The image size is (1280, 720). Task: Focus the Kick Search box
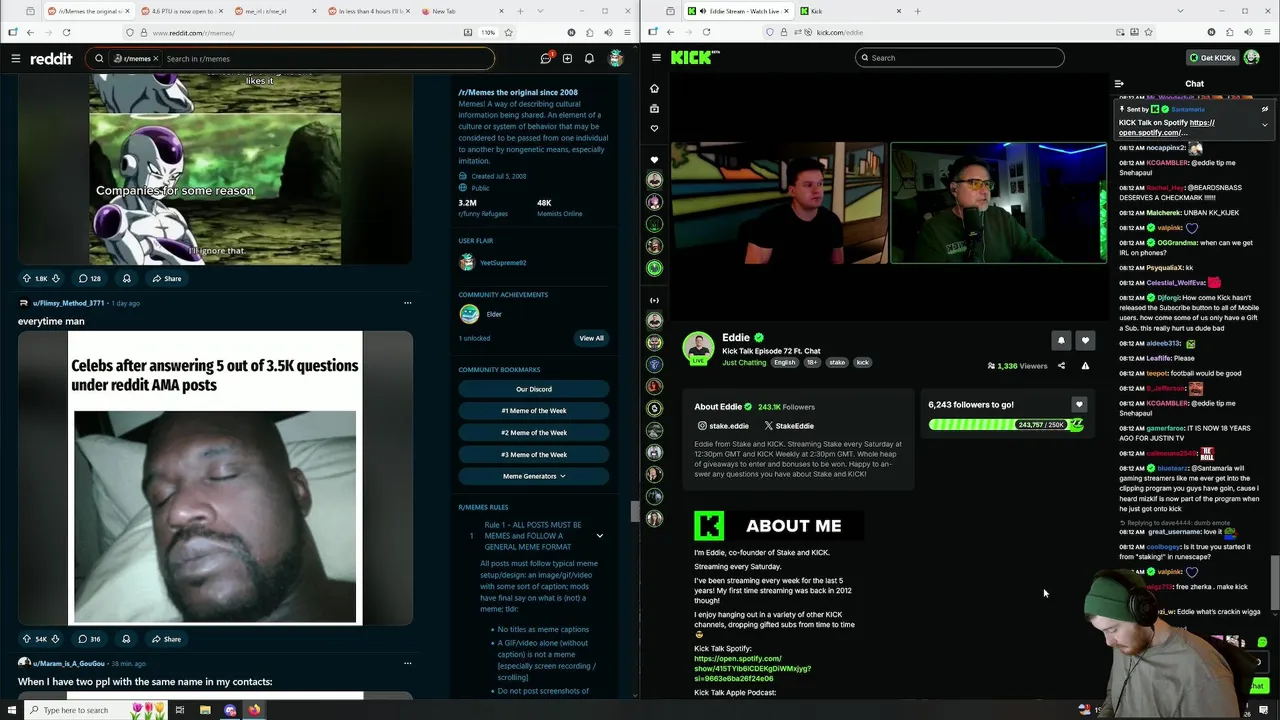960,58
